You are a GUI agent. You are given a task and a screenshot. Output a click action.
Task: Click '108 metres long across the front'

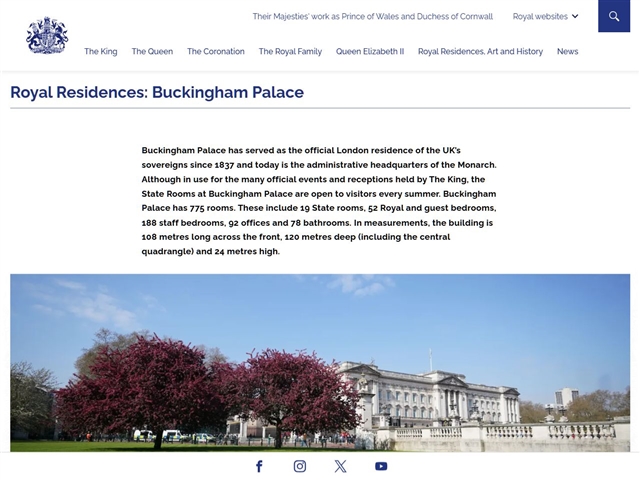[211, 237]
